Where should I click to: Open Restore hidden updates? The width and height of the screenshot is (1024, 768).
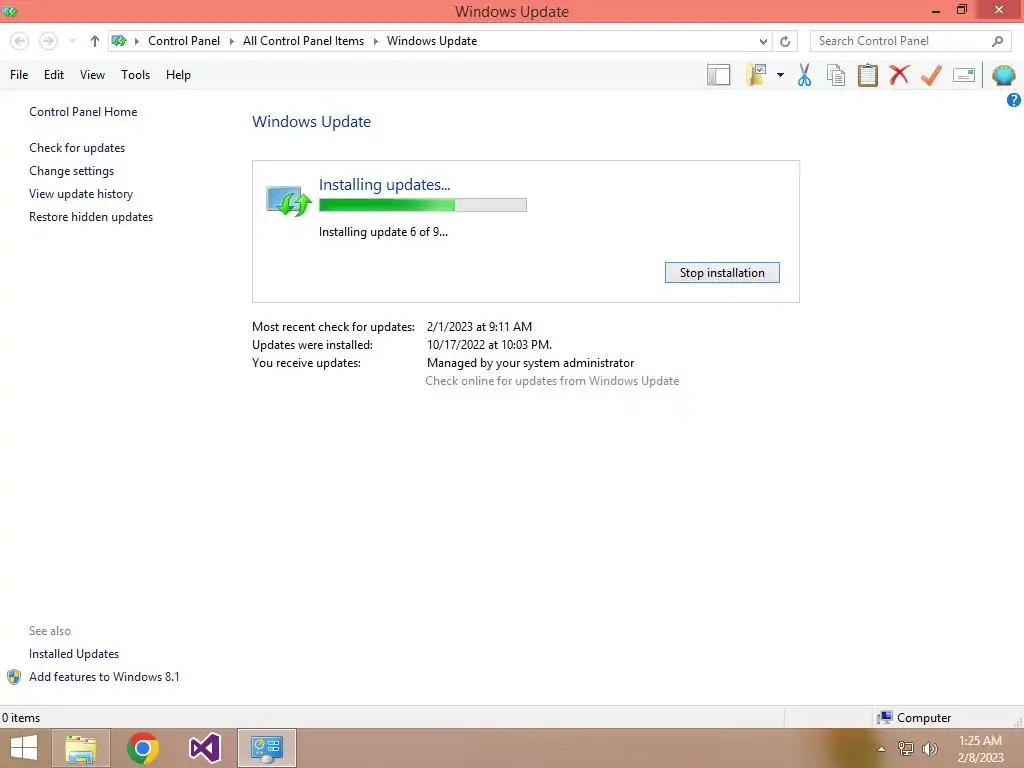coord(91,217)
